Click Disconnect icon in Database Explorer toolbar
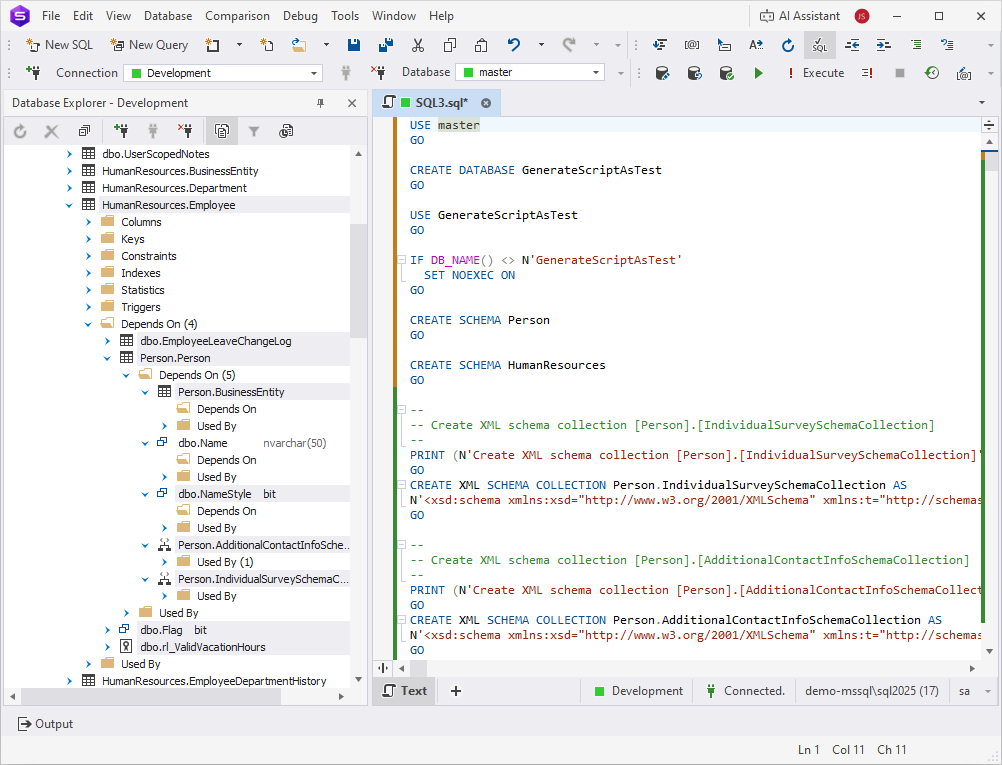Screen dimensions: 1002x765 point(185,131)
